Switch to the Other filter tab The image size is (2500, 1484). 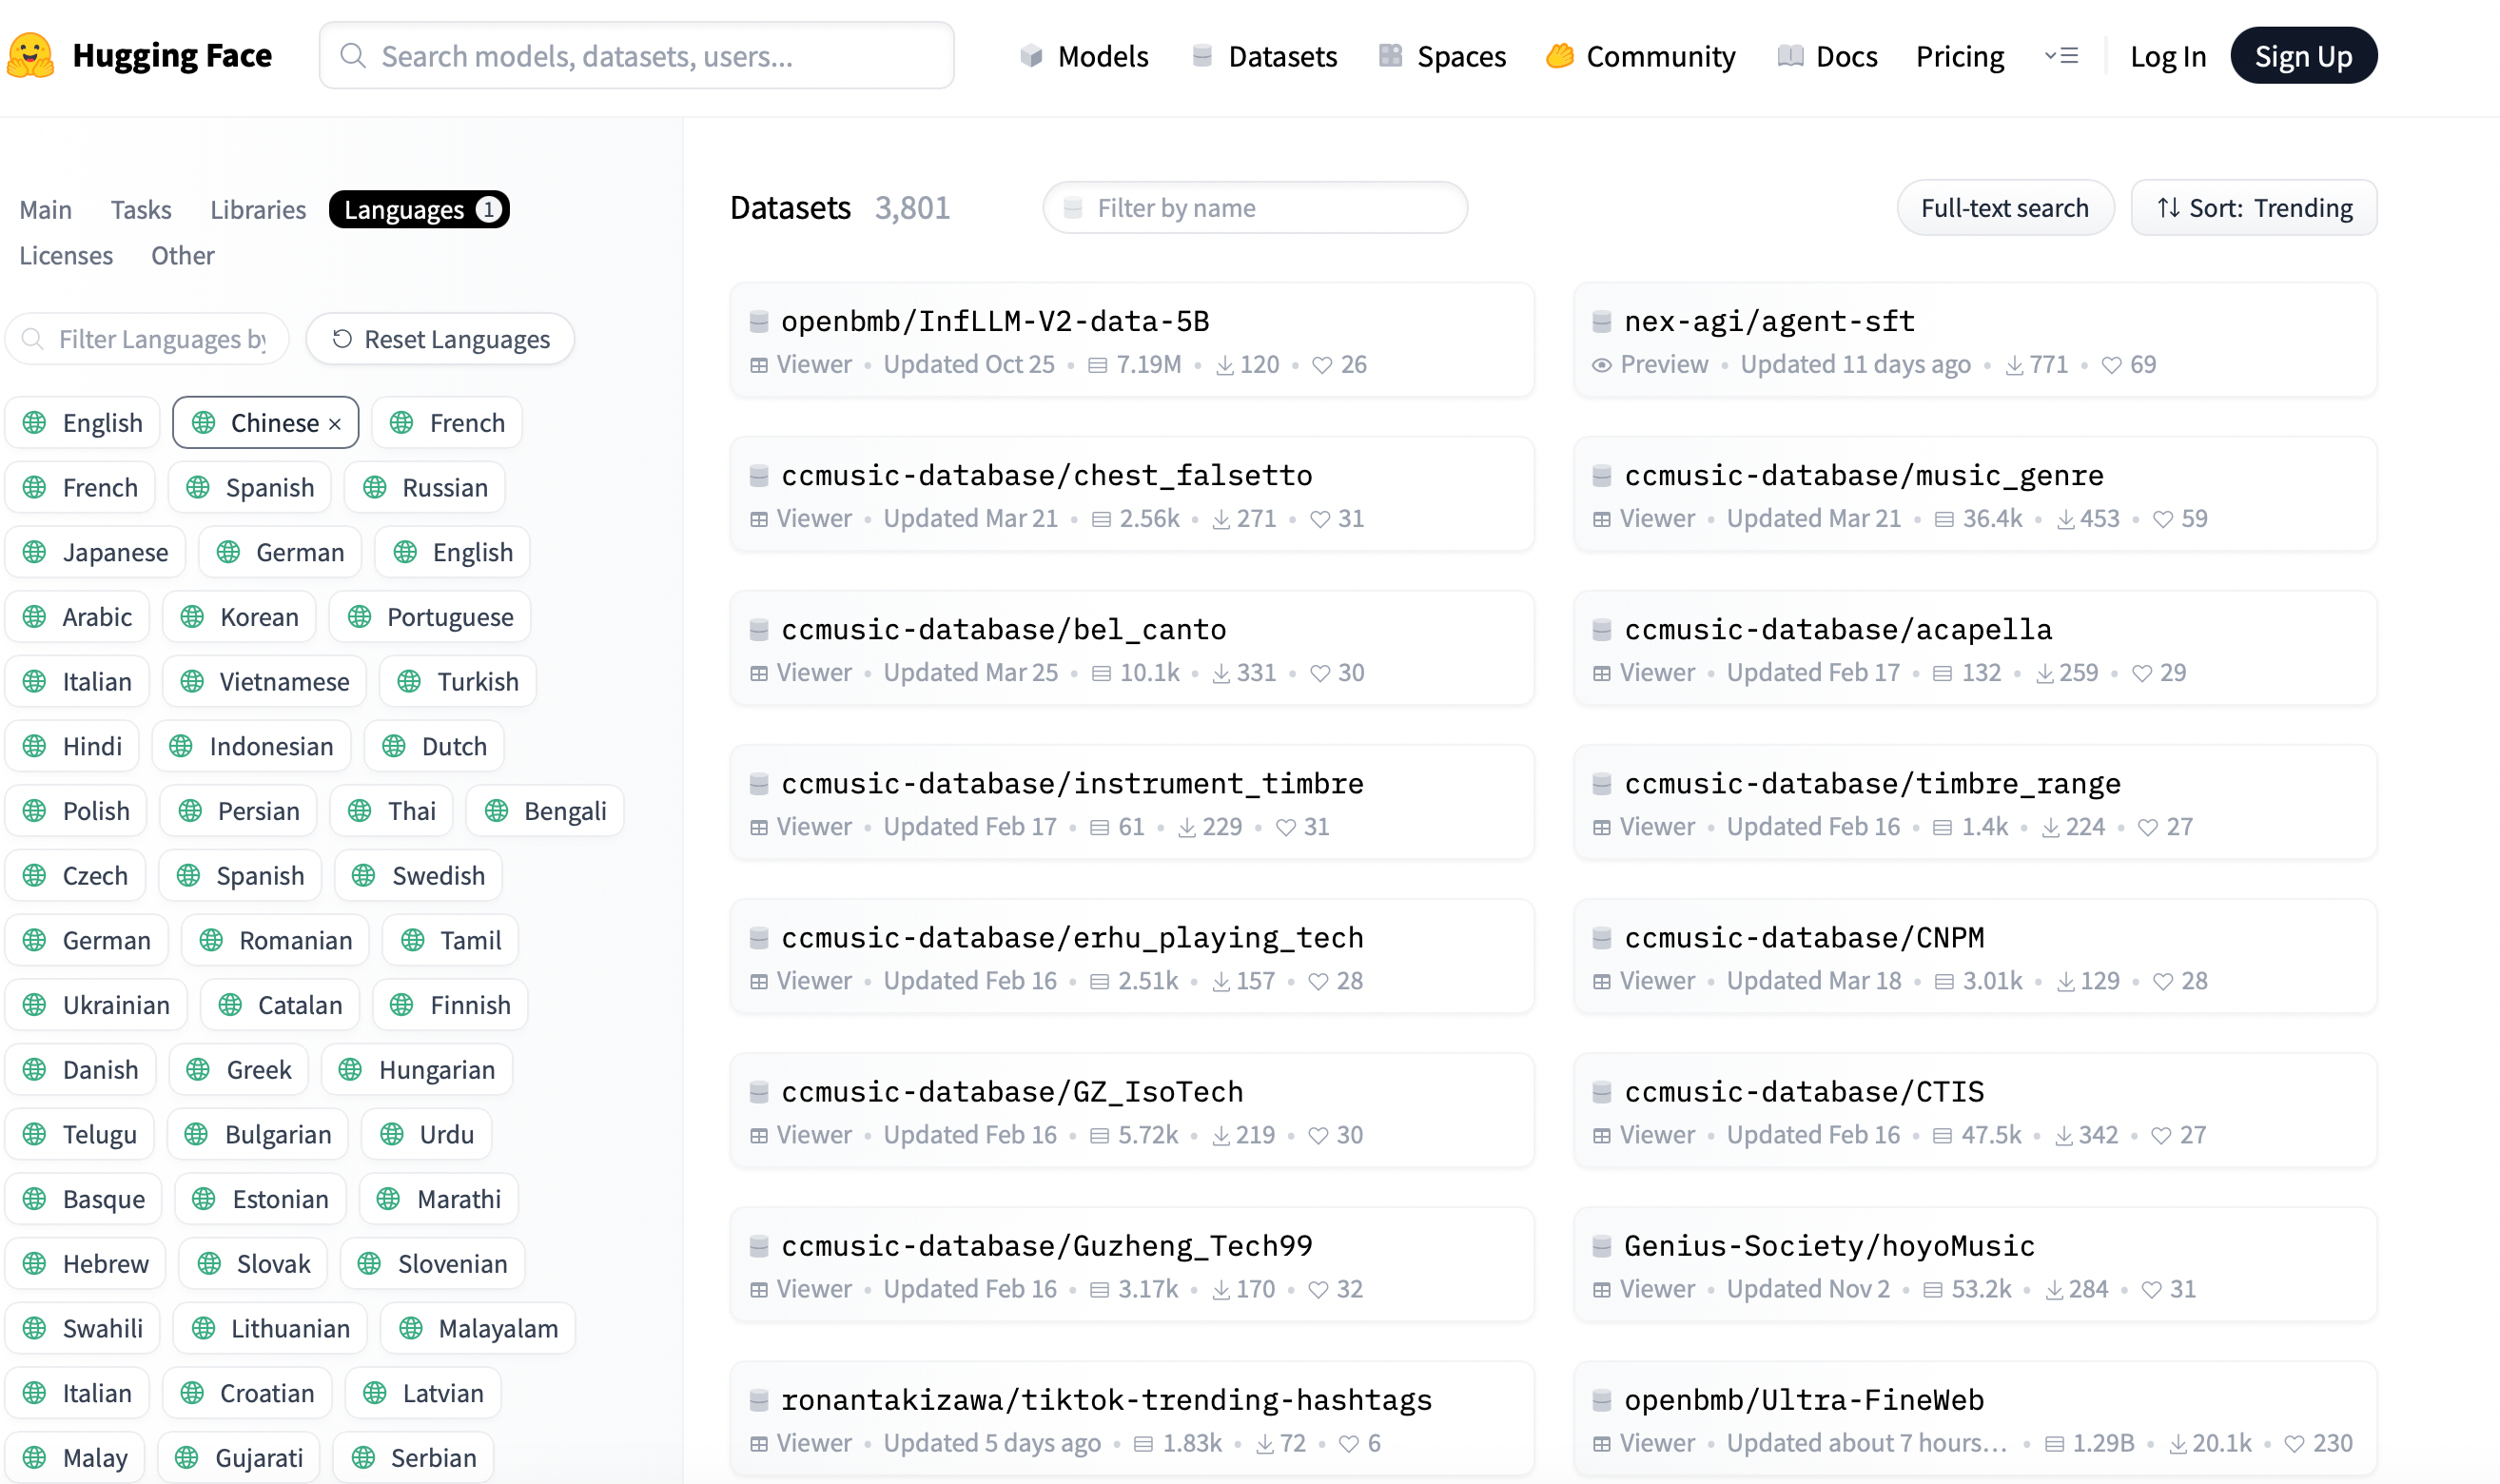(x=183, y=255)
